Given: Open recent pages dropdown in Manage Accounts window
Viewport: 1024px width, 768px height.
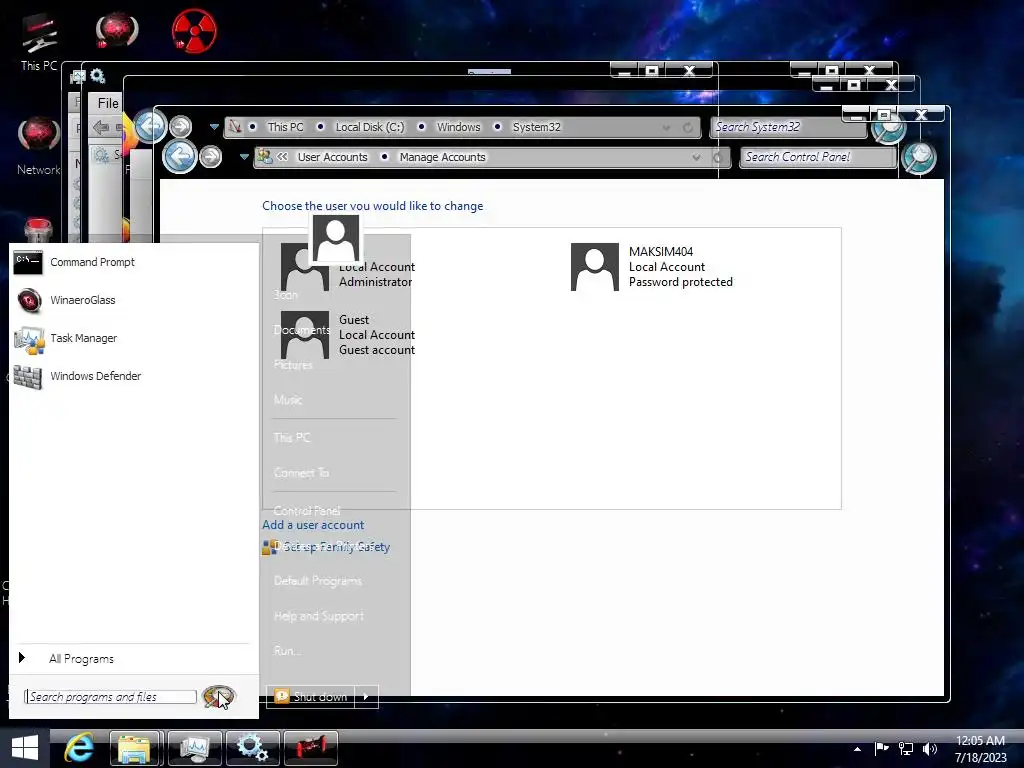Looking at the screenshot, I should [x=244, y=157].
